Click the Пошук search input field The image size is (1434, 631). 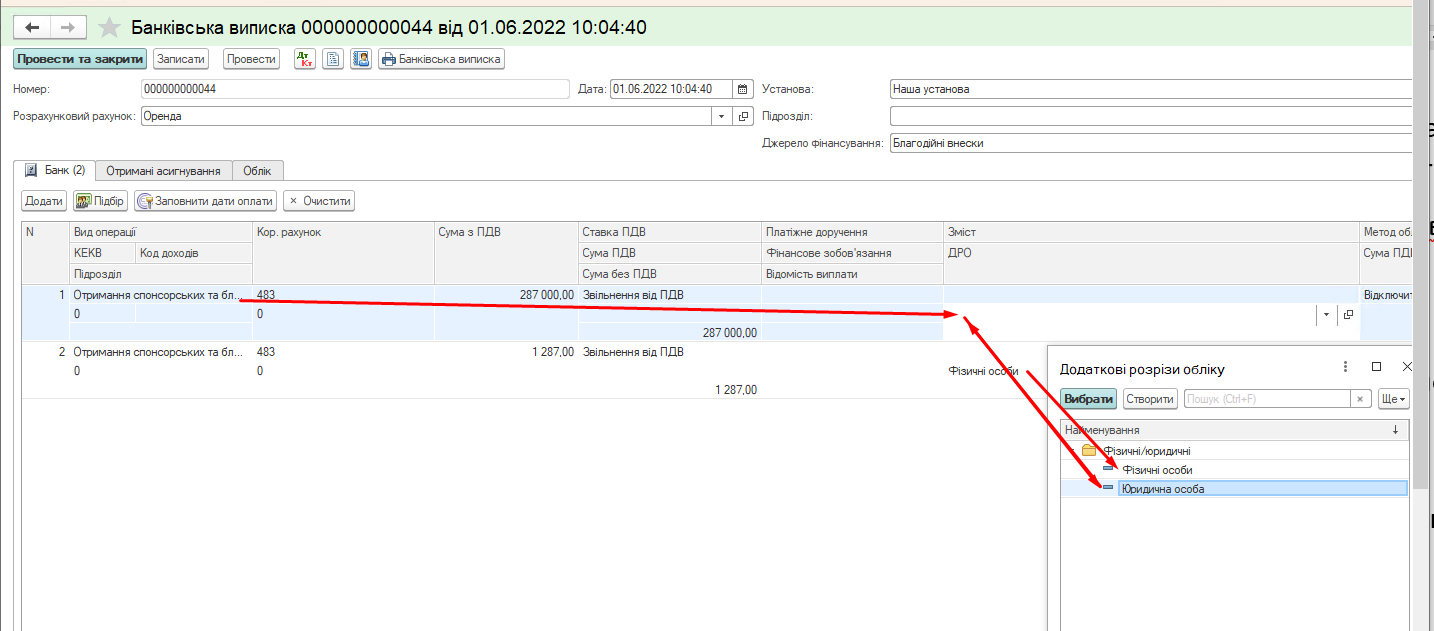coord(1266,399)
